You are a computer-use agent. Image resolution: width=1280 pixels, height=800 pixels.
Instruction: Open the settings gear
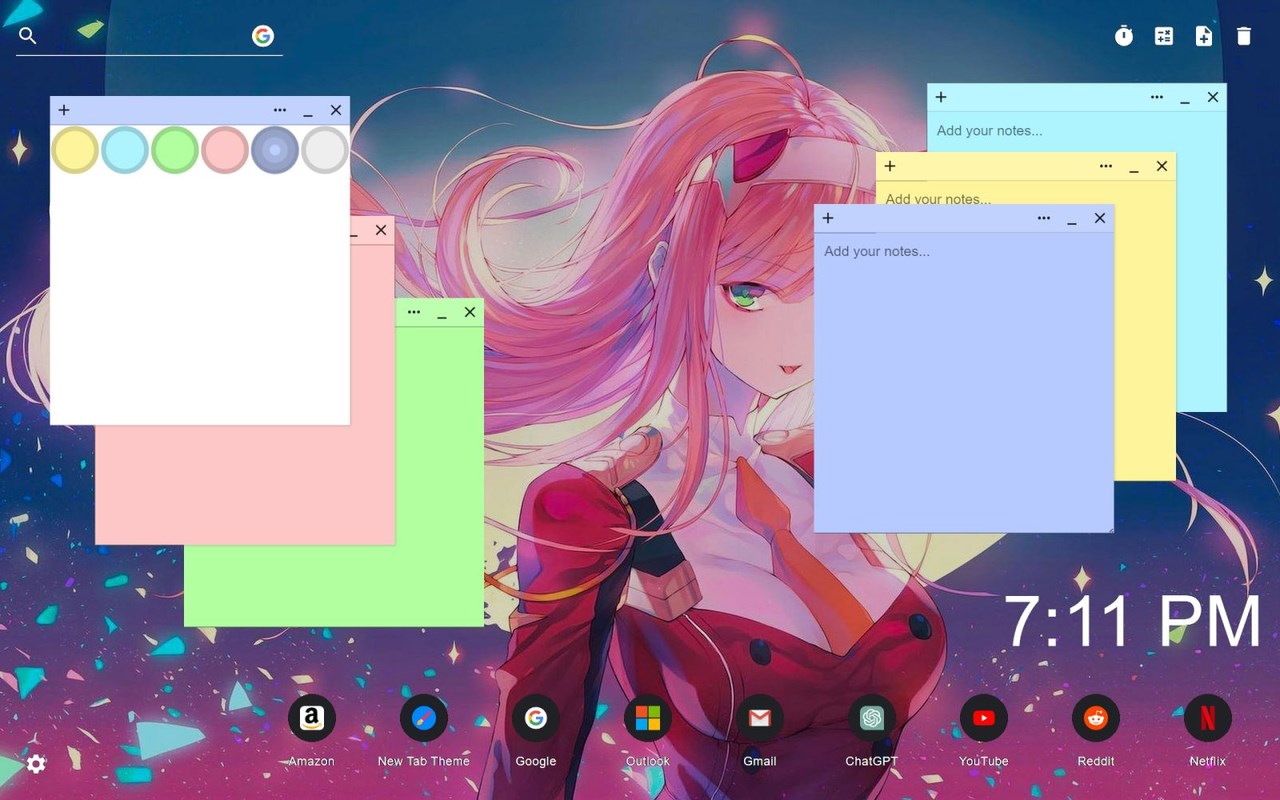click(x=36, y=764)
